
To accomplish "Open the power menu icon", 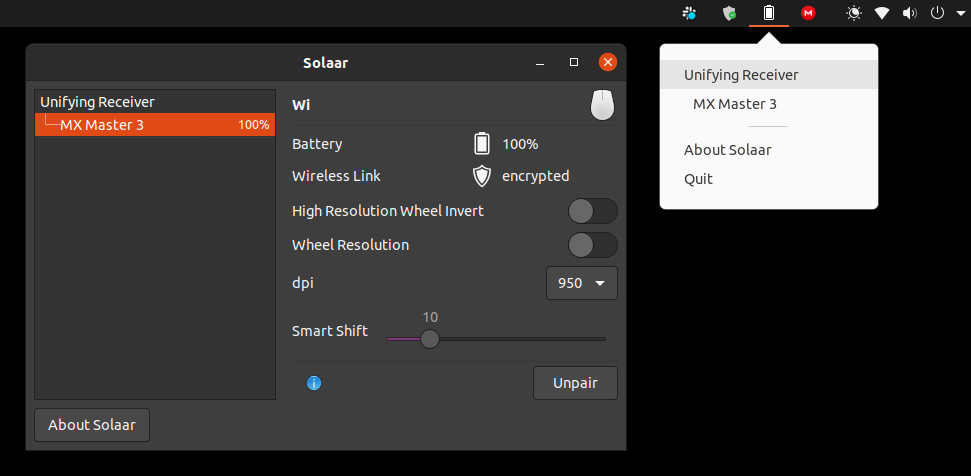I will (x=938, y=12).
